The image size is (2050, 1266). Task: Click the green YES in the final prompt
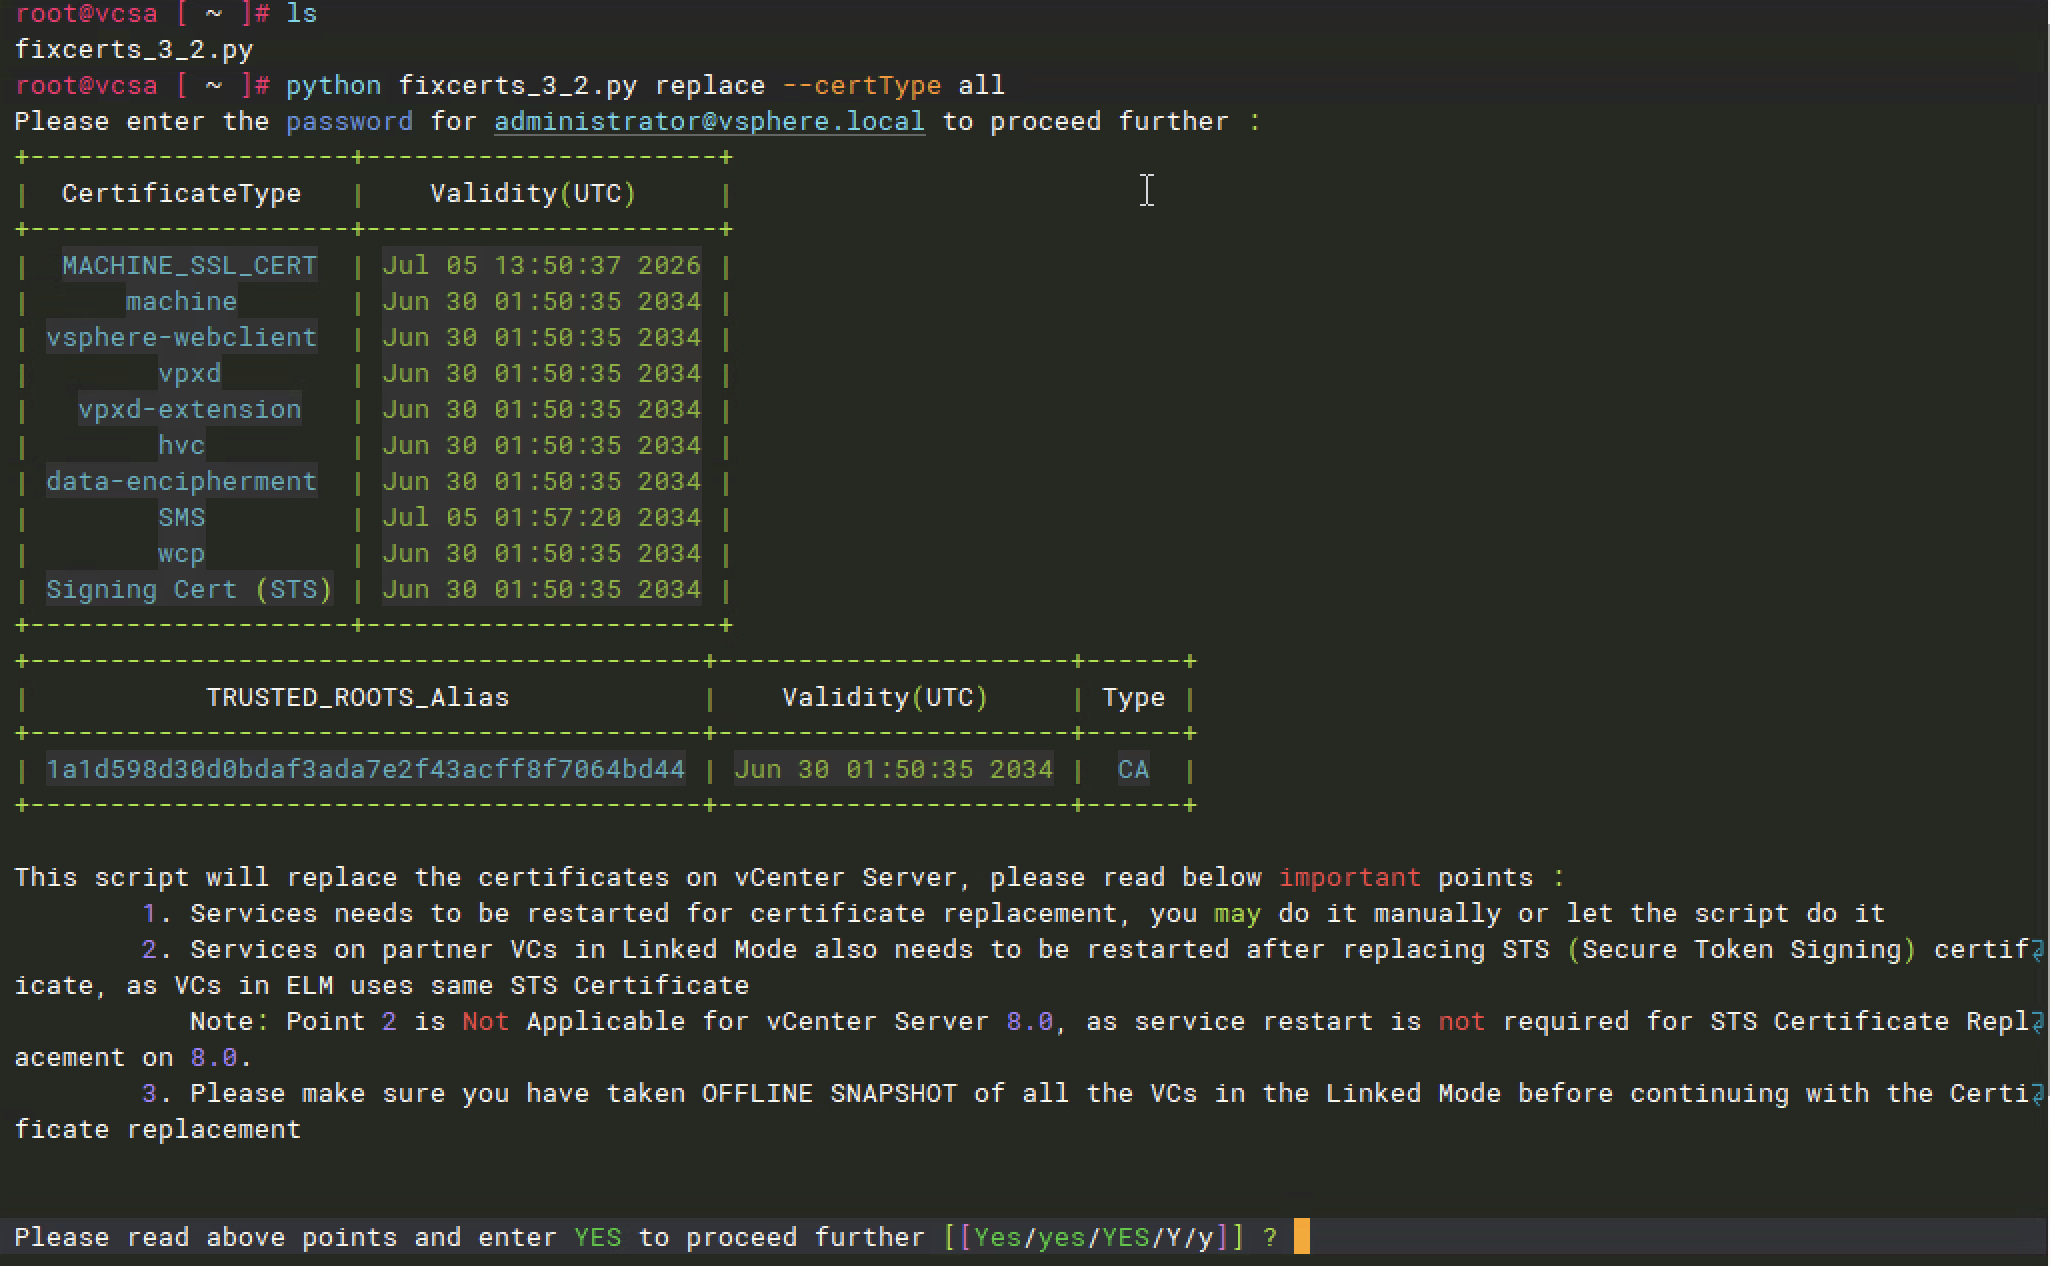[x=597, y=1238]
